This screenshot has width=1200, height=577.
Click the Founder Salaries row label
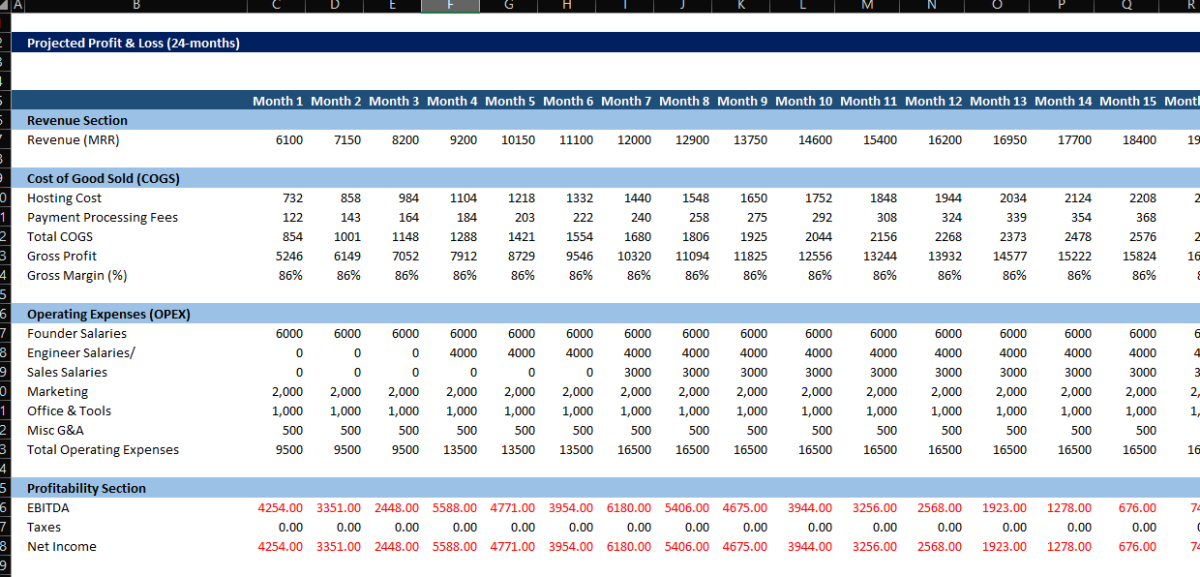pyautogui.click(x=77, y=333)
